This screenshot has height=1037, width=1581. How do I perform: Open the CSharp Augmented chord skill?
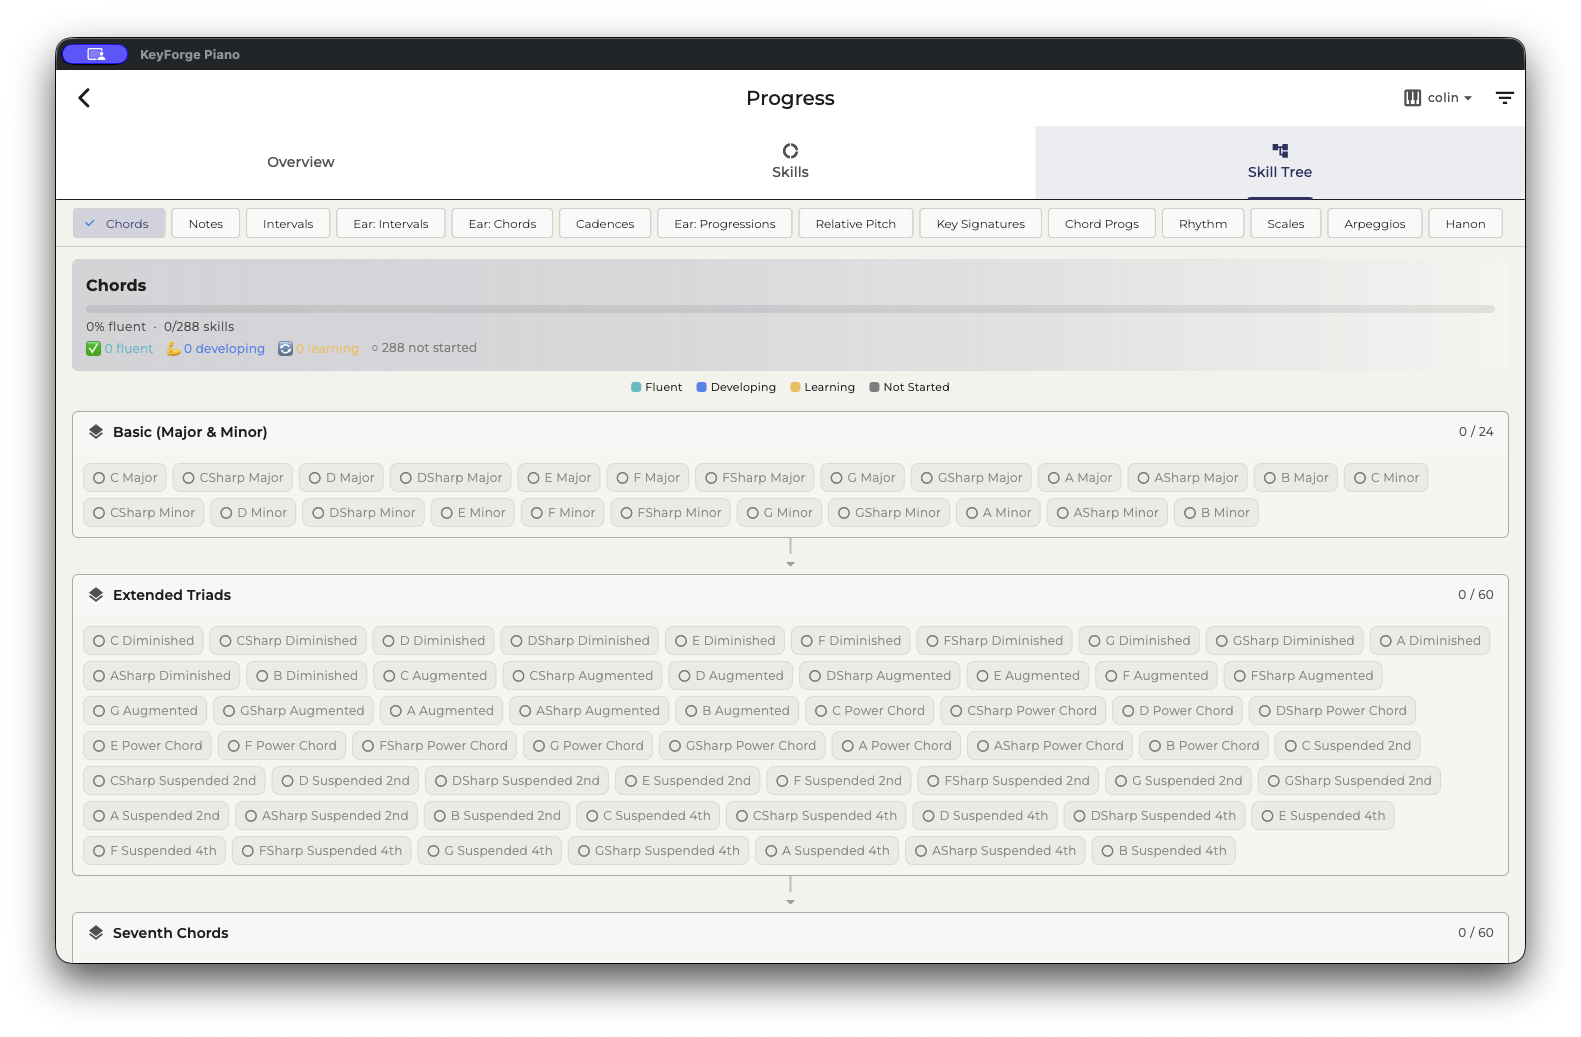click(x=582, y=676)
